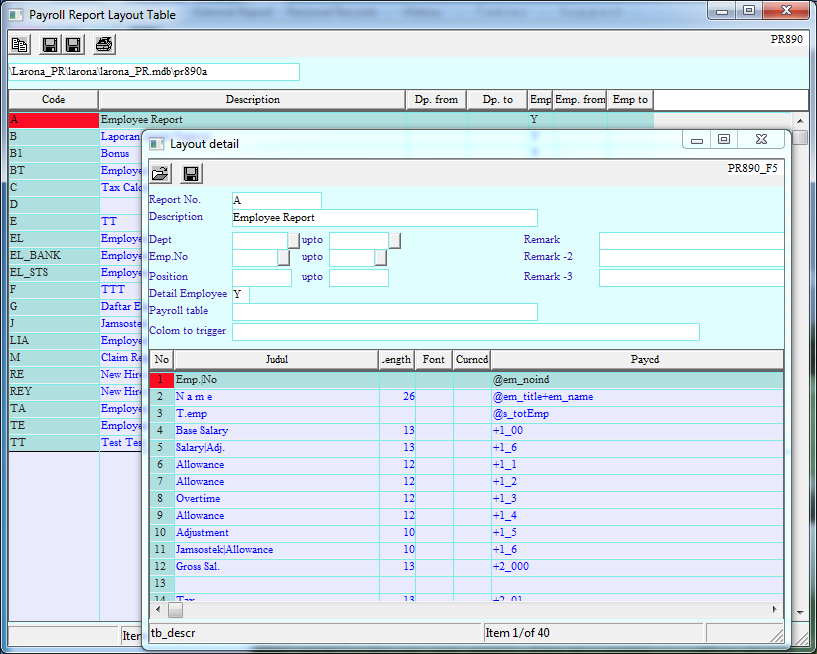The image size is (817, 654).
Task: Open the Emp.No upto lookup button
Action: click(379, 258)
